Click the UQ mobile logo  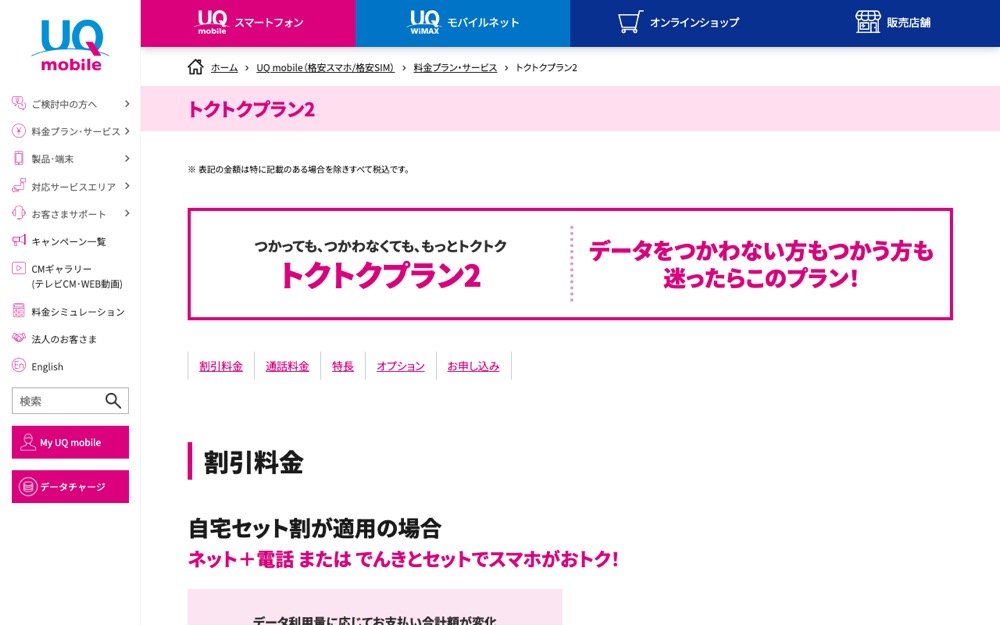pyautogui.click(x=70, y=45)
